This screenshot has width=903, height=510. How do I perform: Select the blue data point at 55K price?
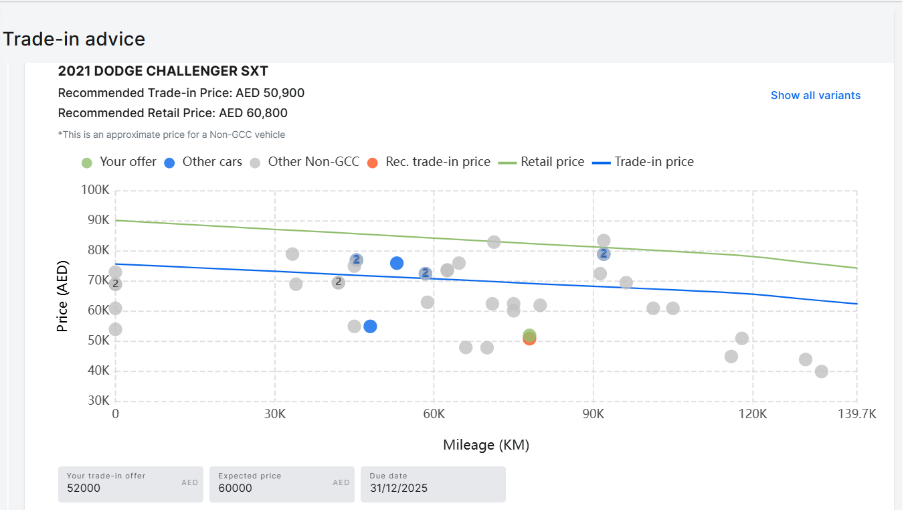(370, 326)
